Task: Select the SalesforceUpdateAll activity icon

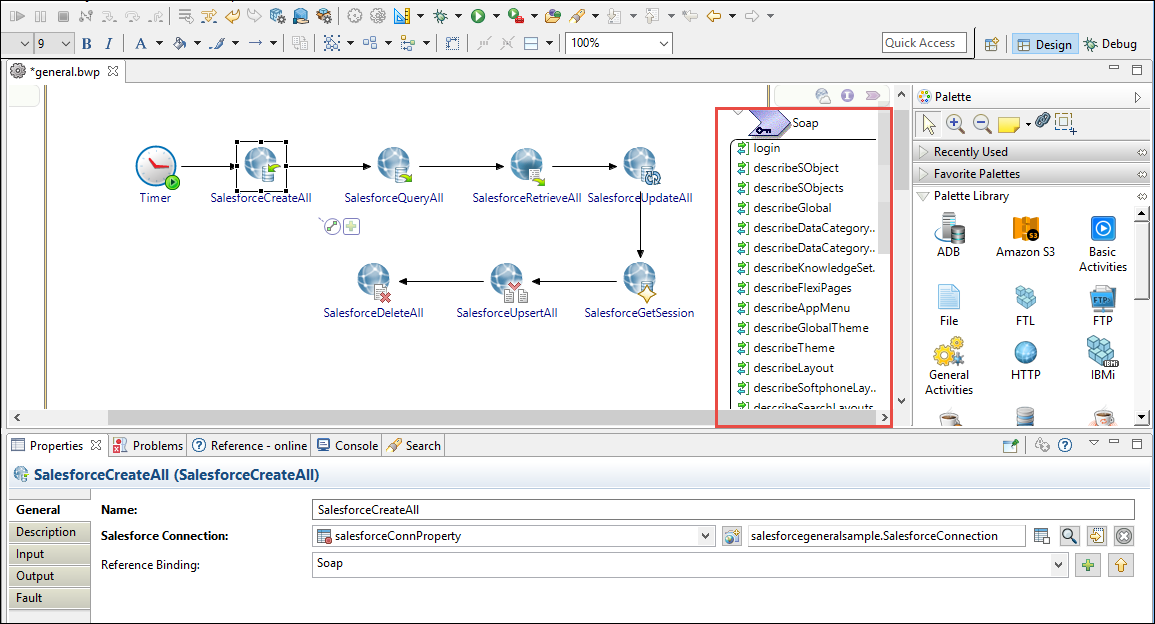Action: pyautogui.click(x=641, y=166)
